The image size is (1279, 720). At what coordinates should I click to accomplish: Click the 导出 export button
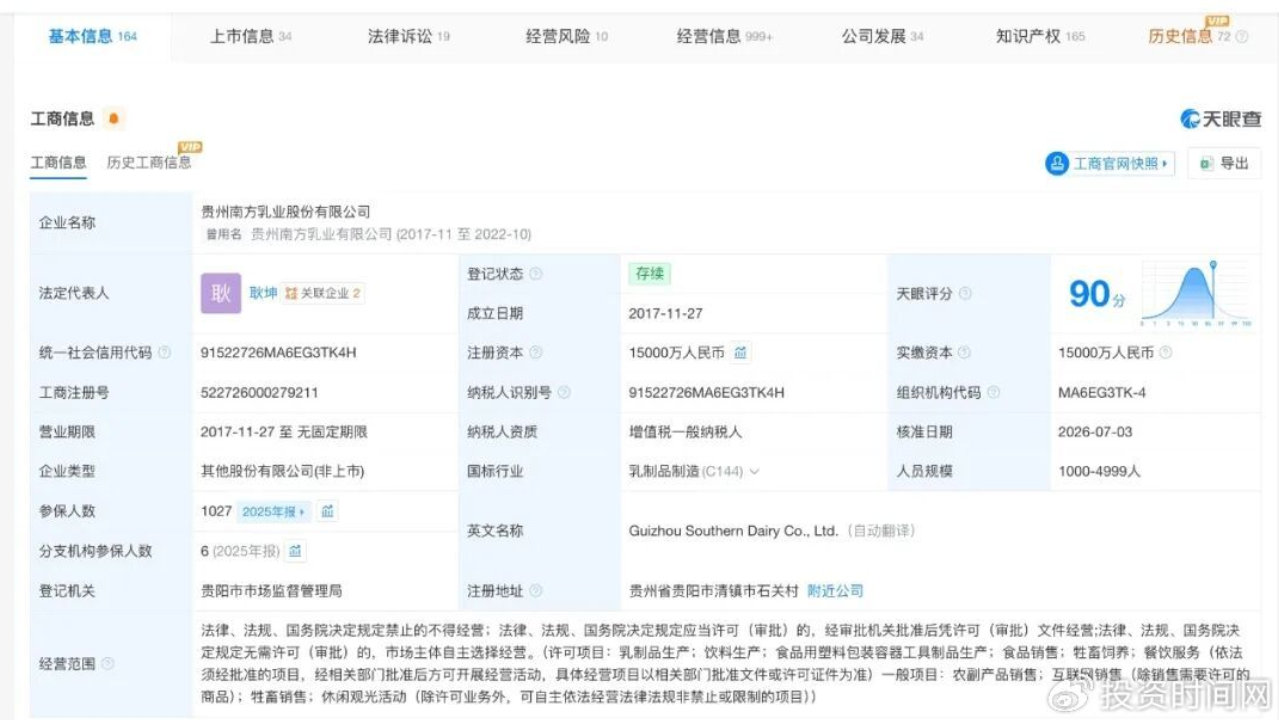pos(1225,164)
